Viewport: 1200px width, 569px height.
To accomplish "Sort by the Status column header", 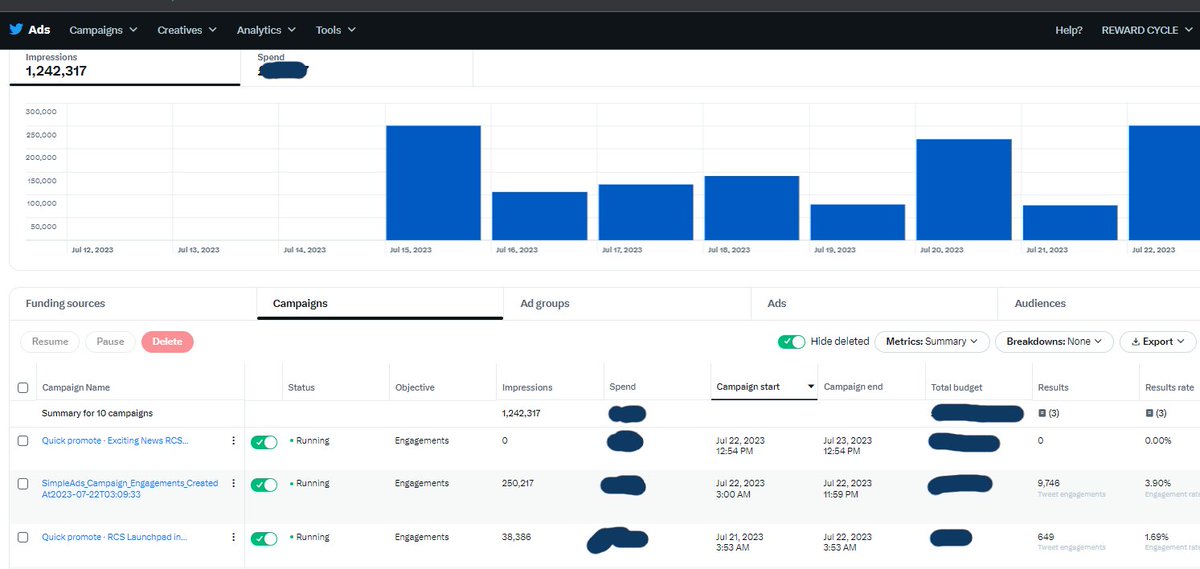I will [301, 387].
